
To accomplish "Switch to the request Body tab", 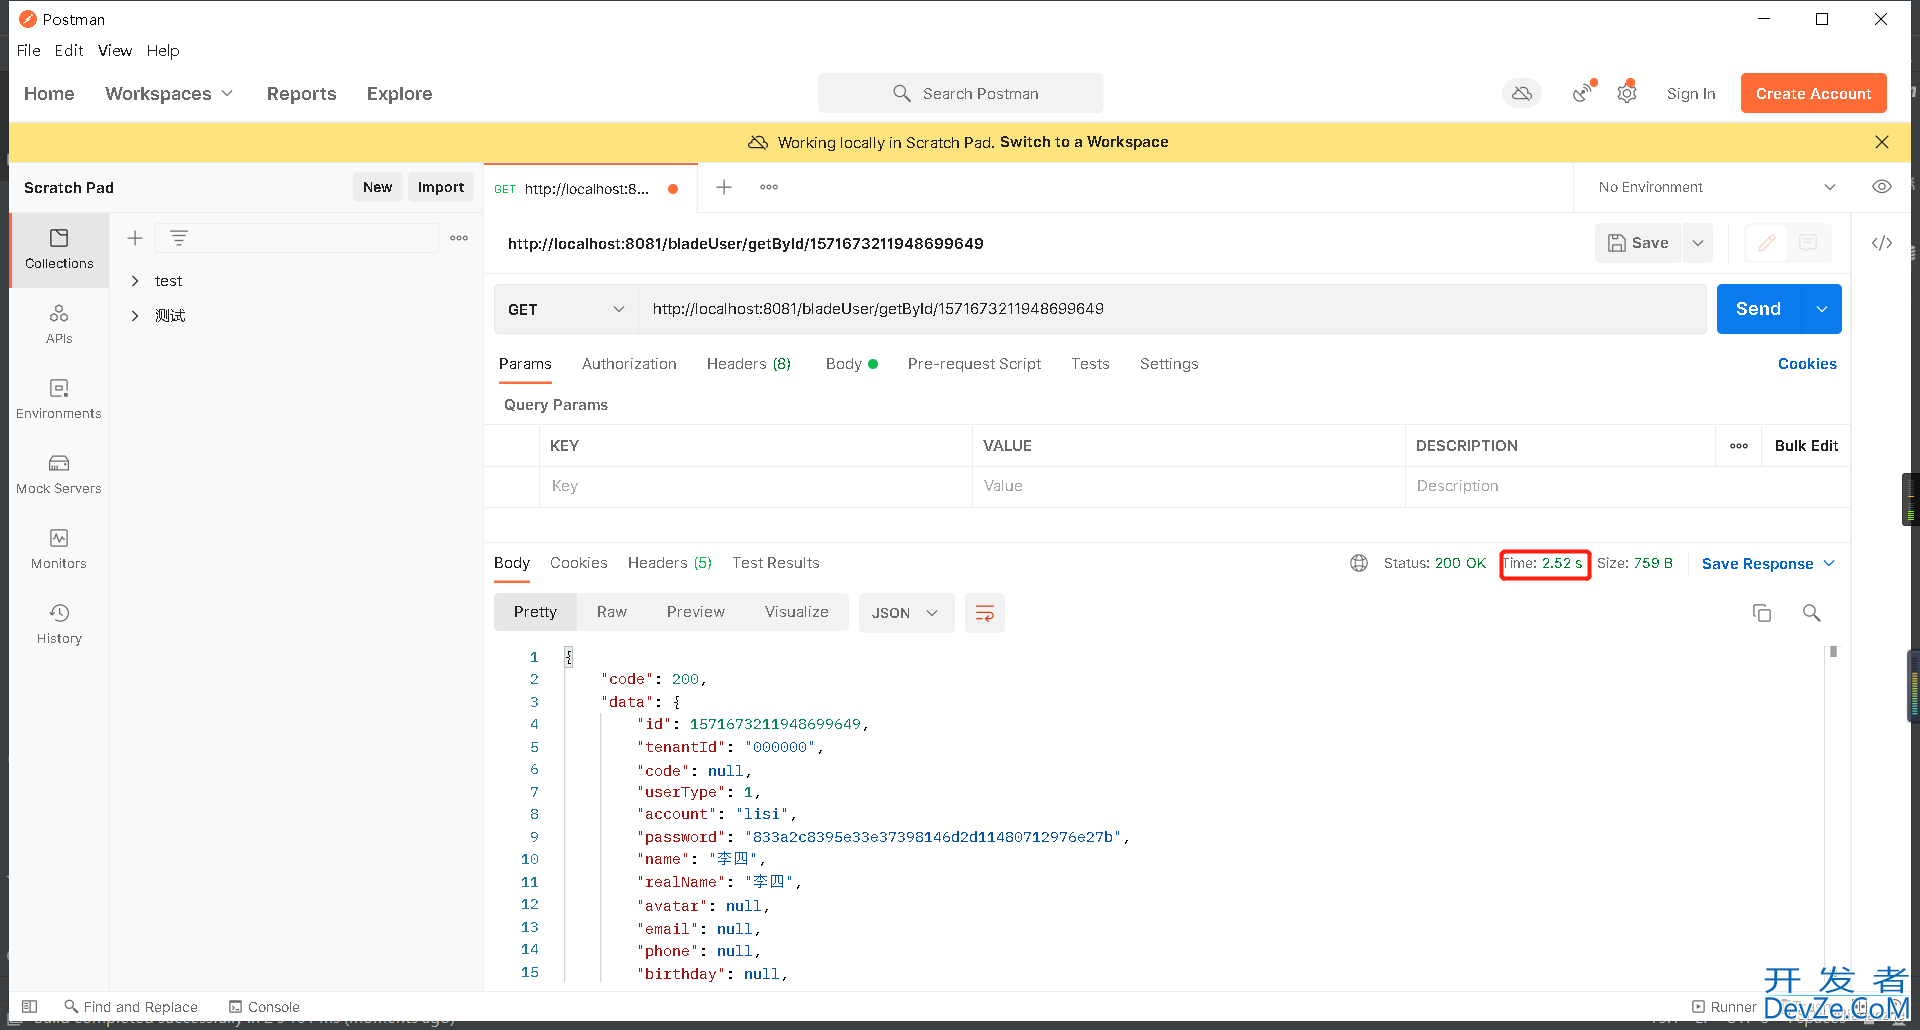I will pyautogui.click(x=851, y=364).
